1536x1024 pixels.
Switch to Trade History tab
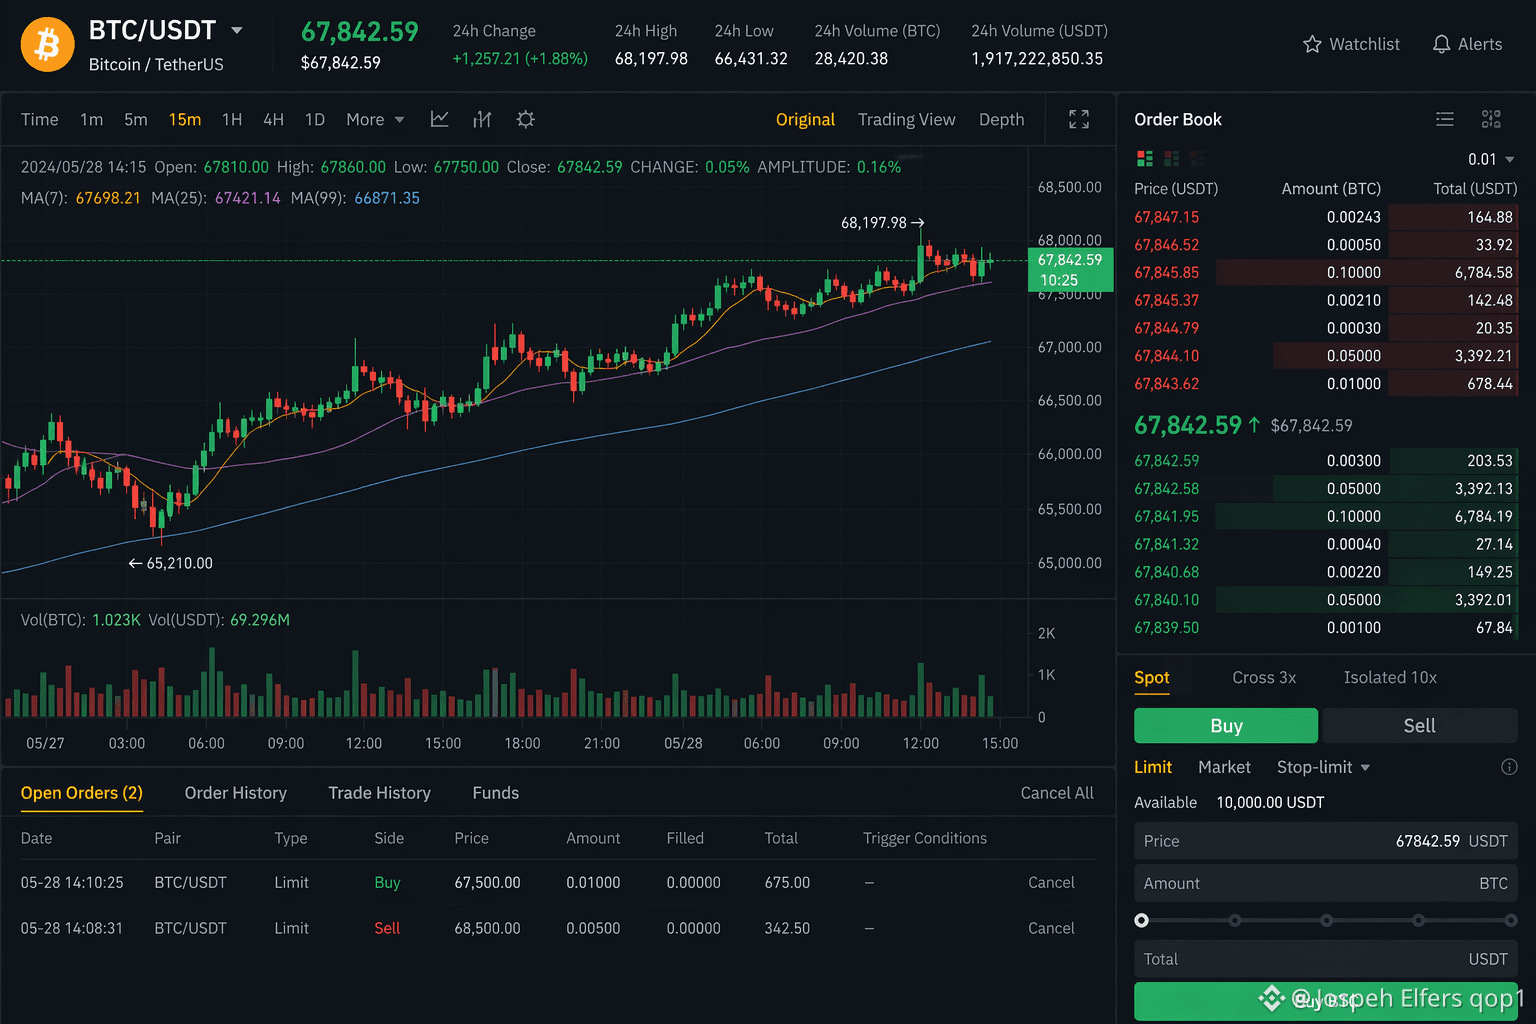(x=379, y=793)
